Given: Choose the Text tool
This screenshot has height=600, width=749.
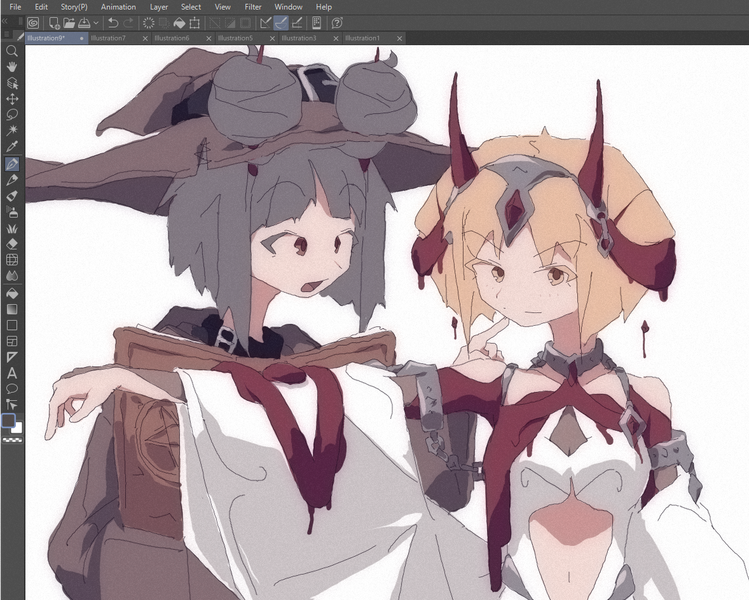Looking at the screenshot, I should click(12, 372).
